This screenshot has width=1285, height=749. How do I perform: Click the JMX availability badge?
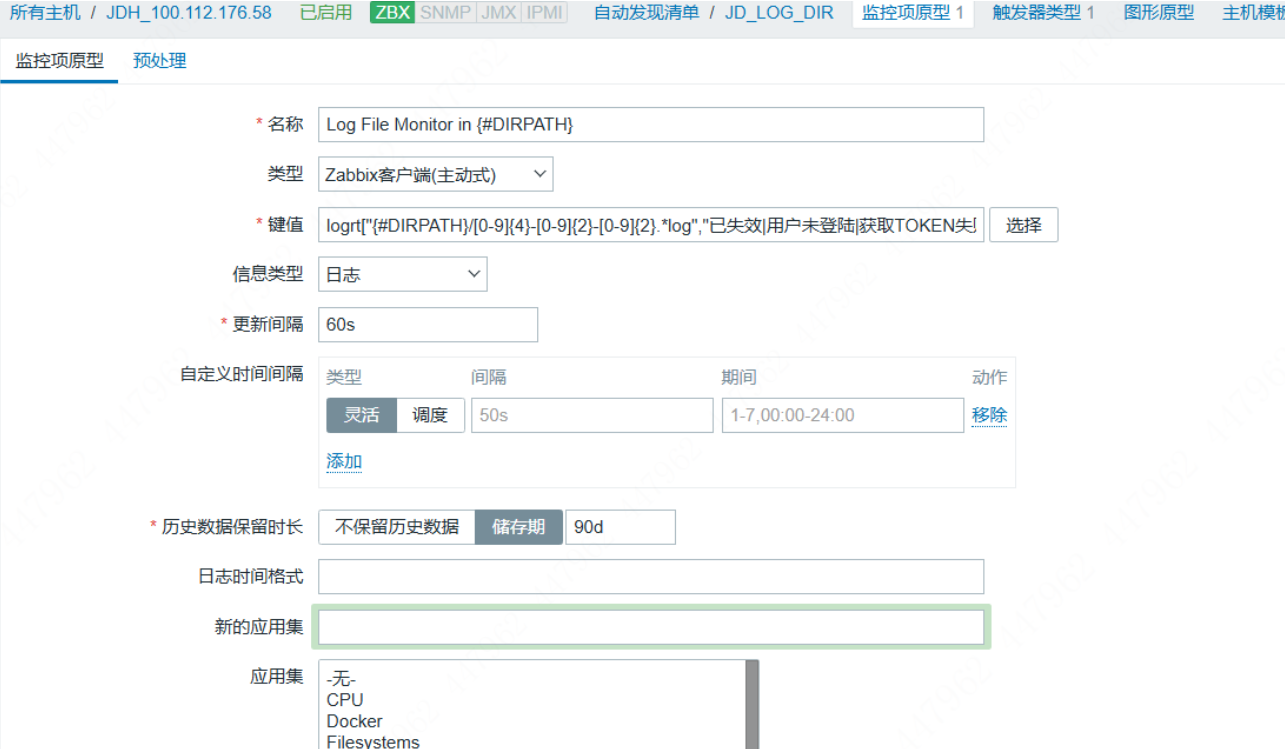pos(498,13)
